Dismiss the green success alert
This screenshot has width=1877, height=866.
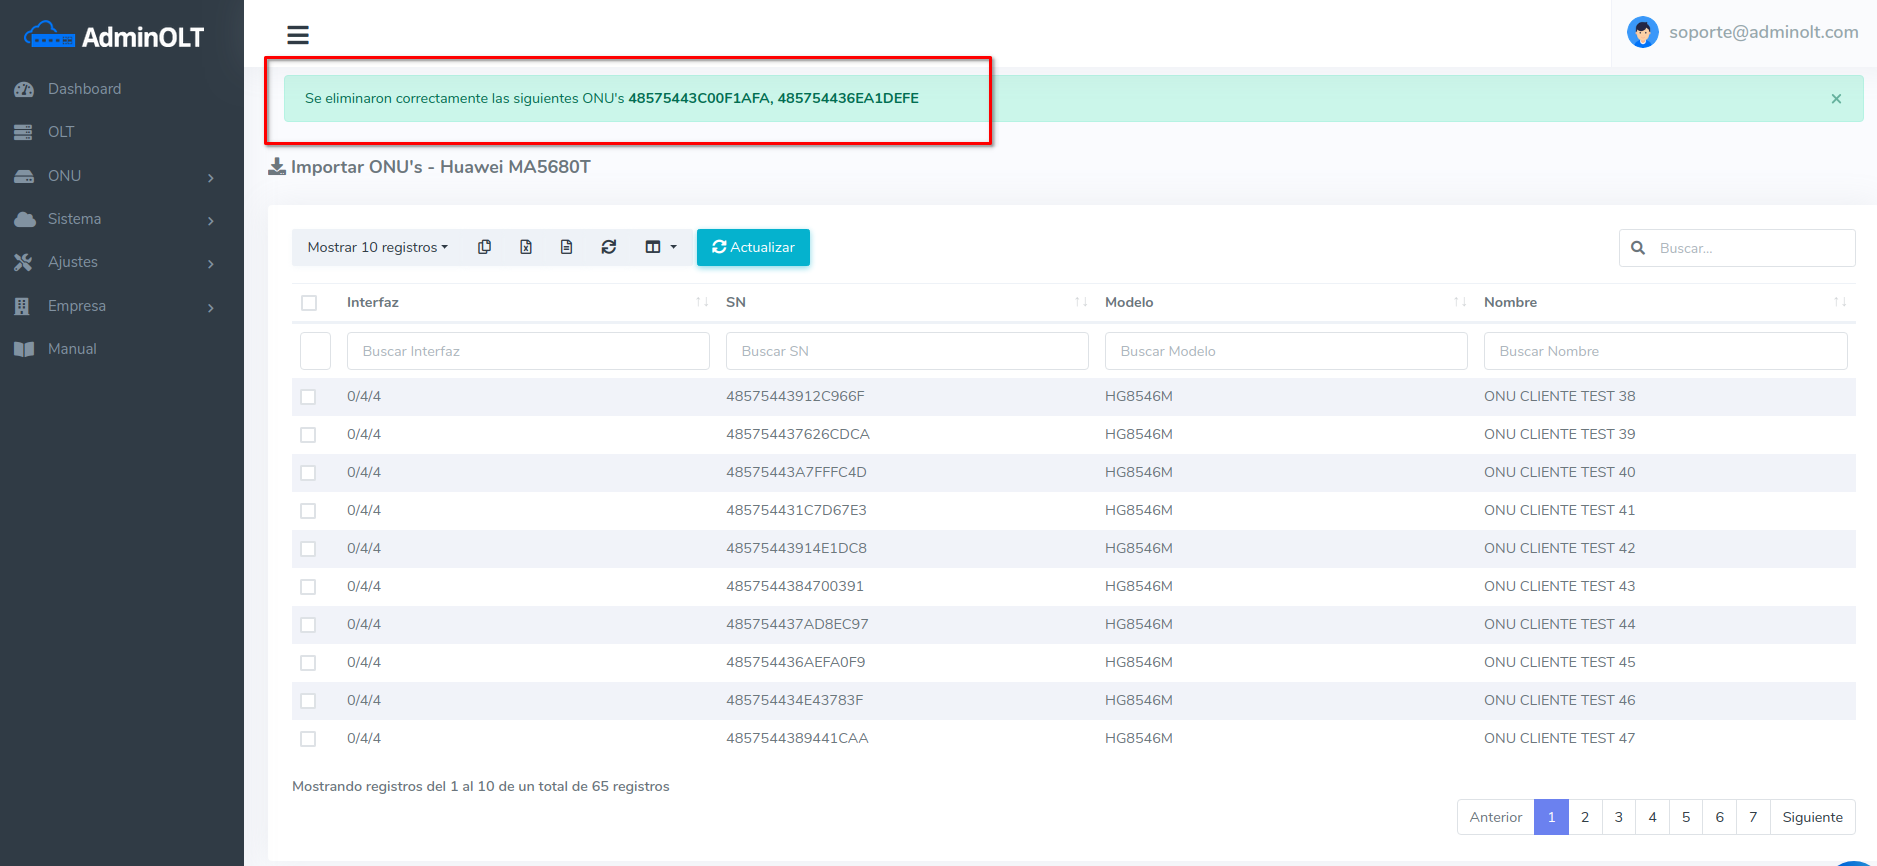1836,99
